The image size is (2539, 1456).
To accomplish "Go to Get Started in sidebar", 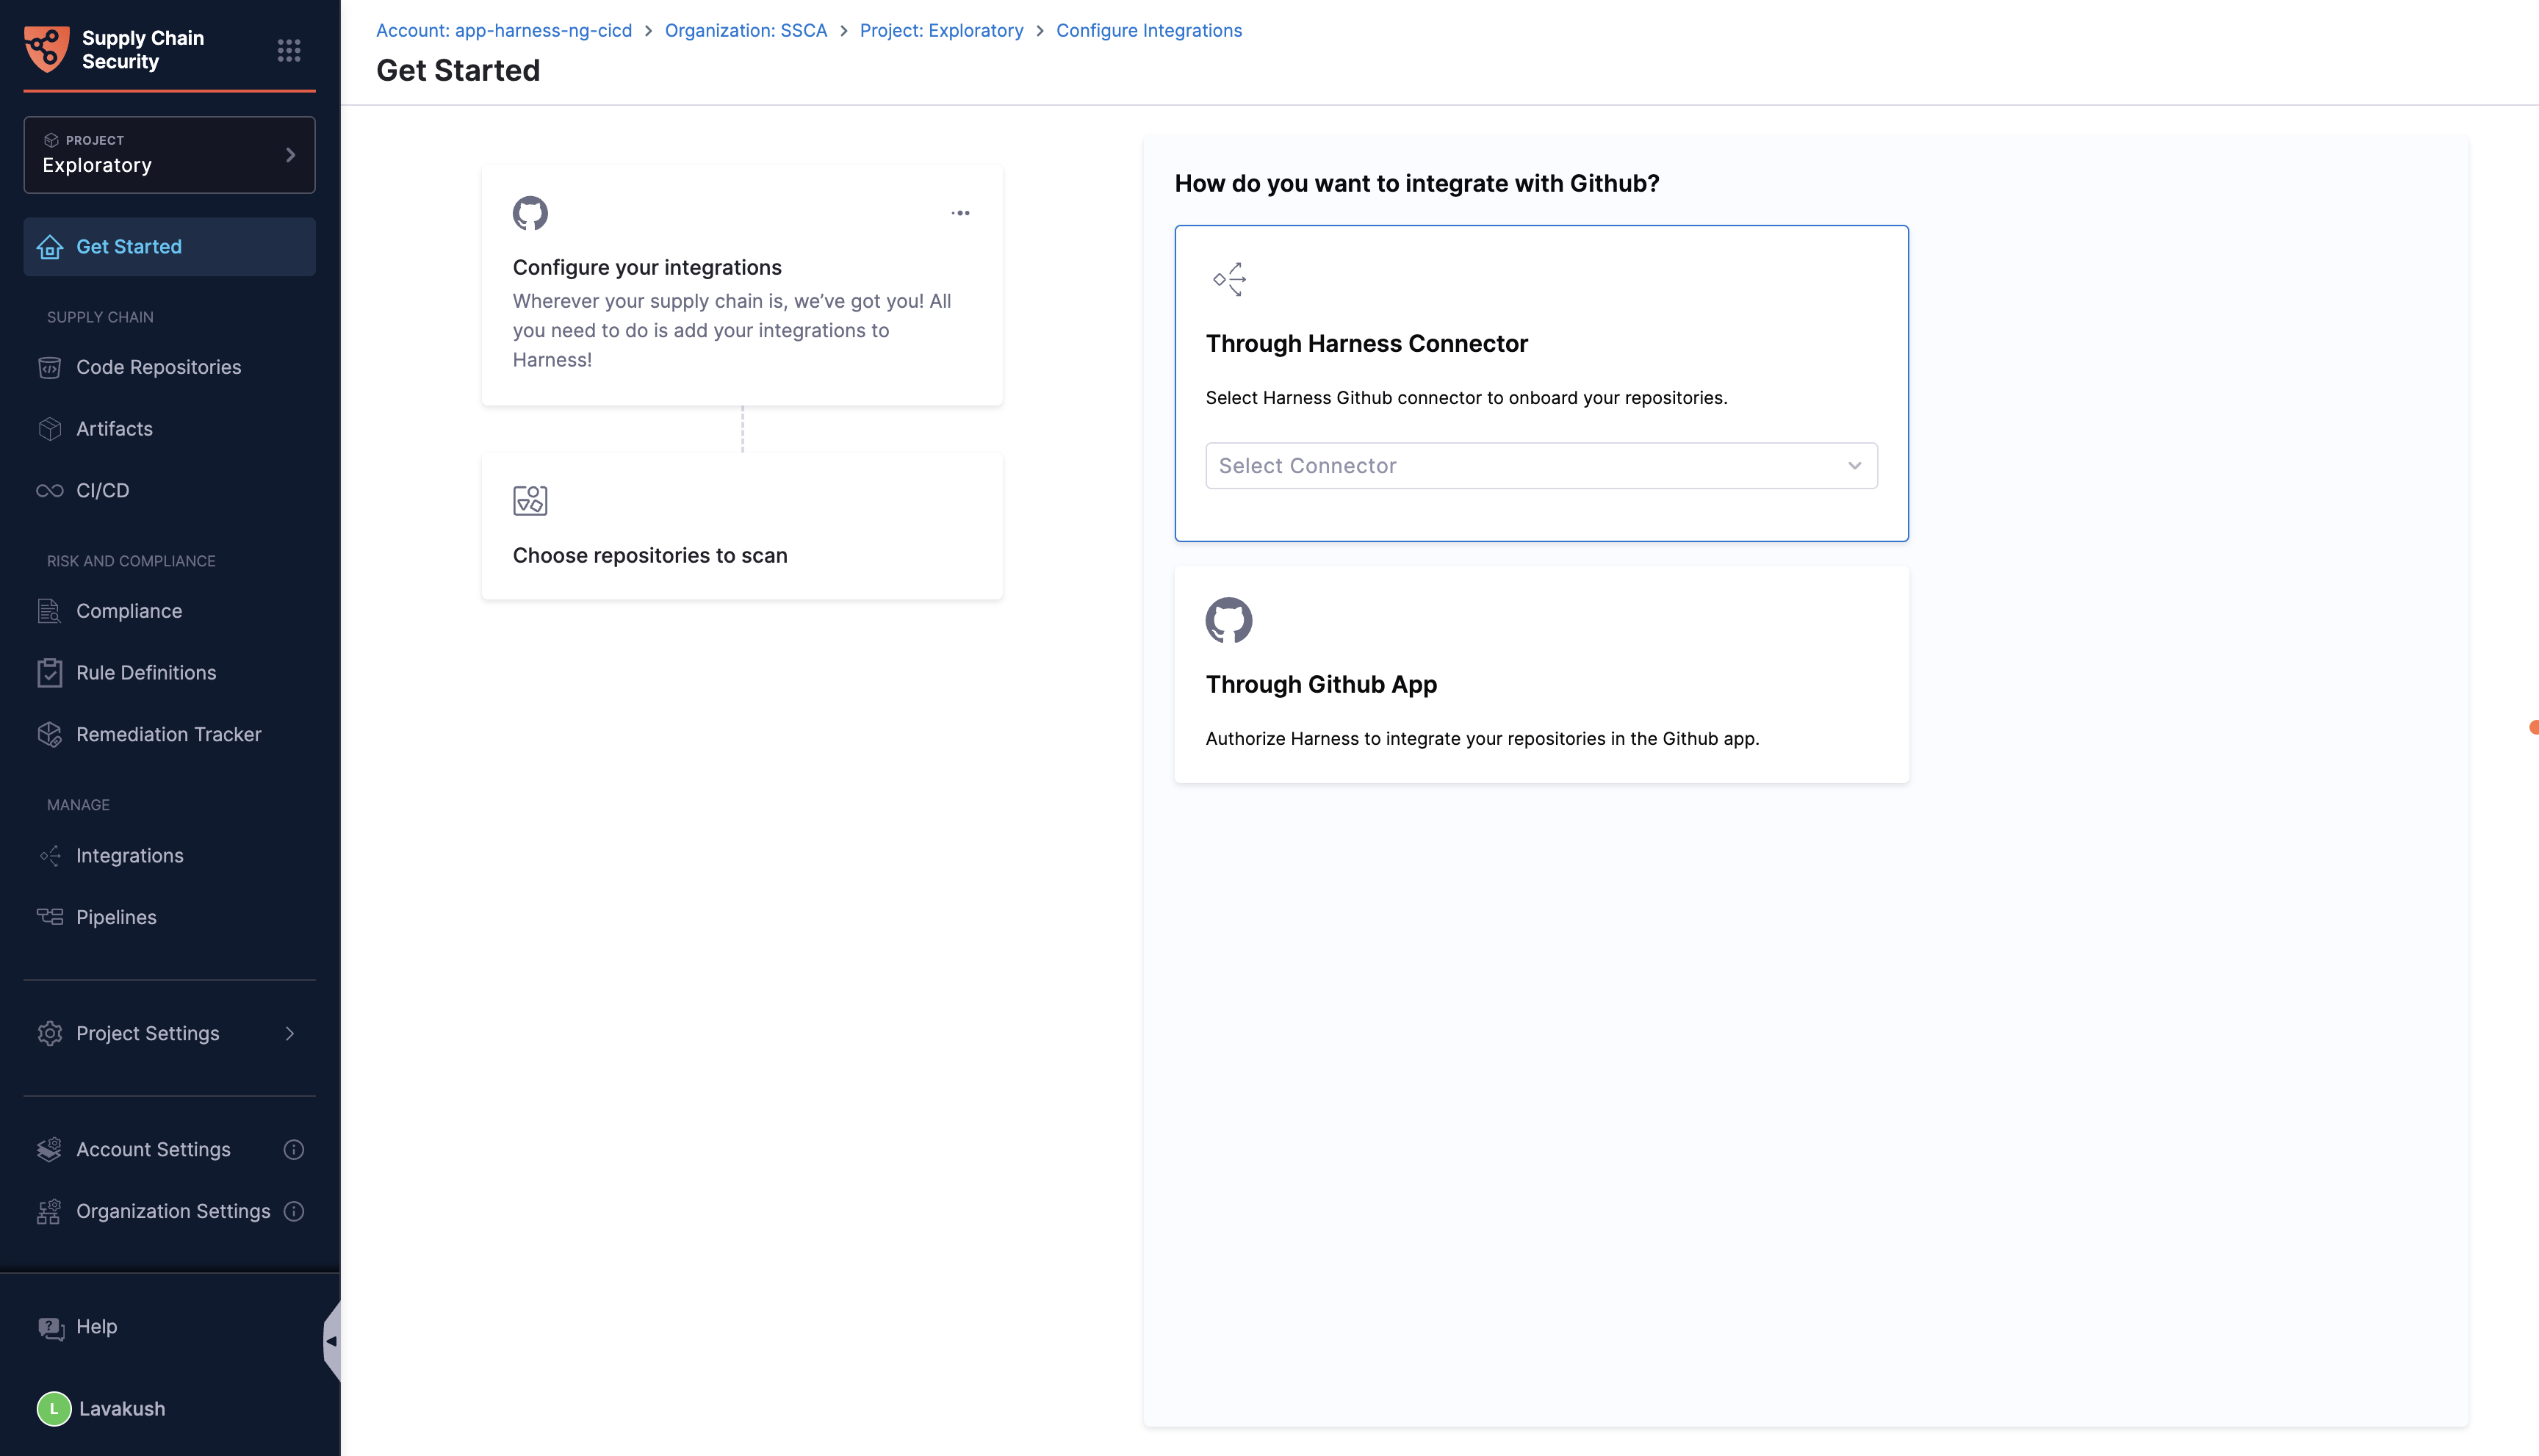I will tap(169, 247).
